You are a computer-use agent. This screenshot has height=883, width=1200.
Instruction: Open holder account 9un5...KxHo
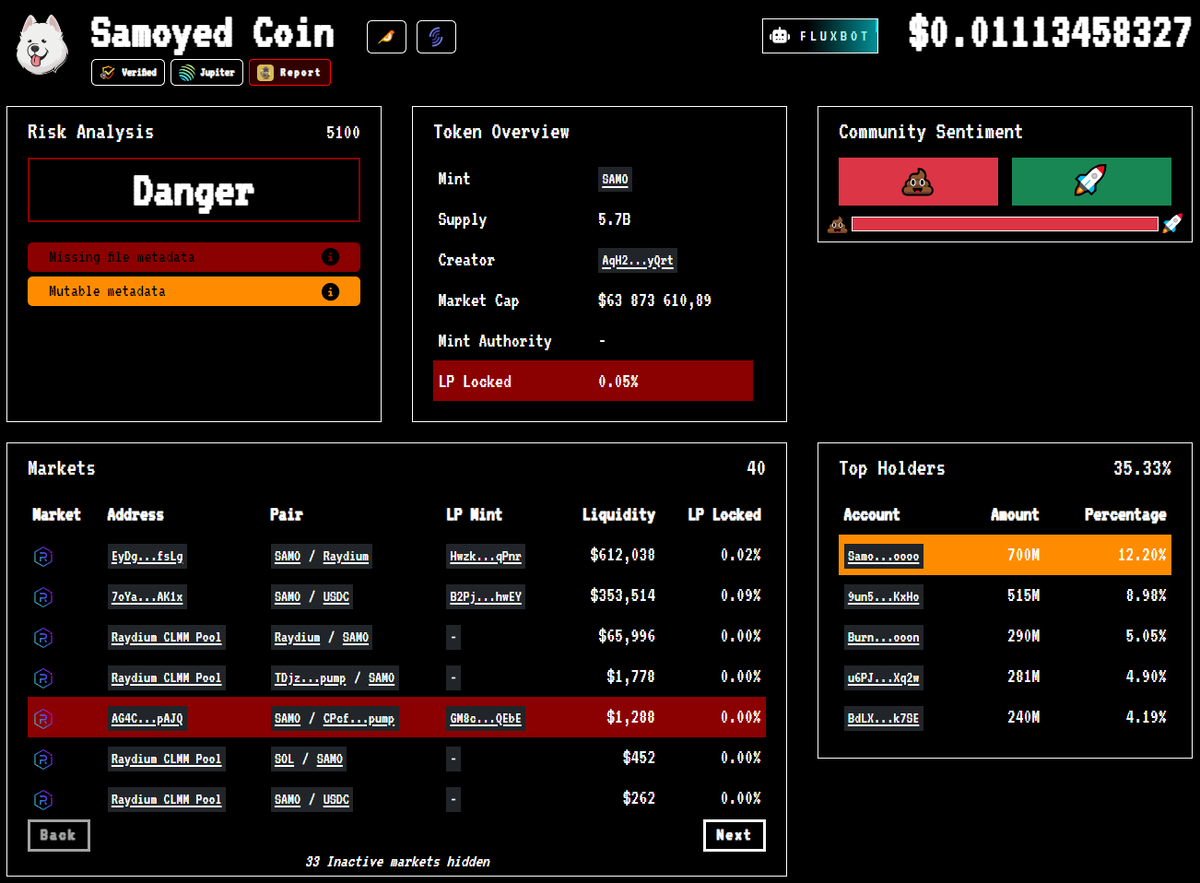(883, 597)
